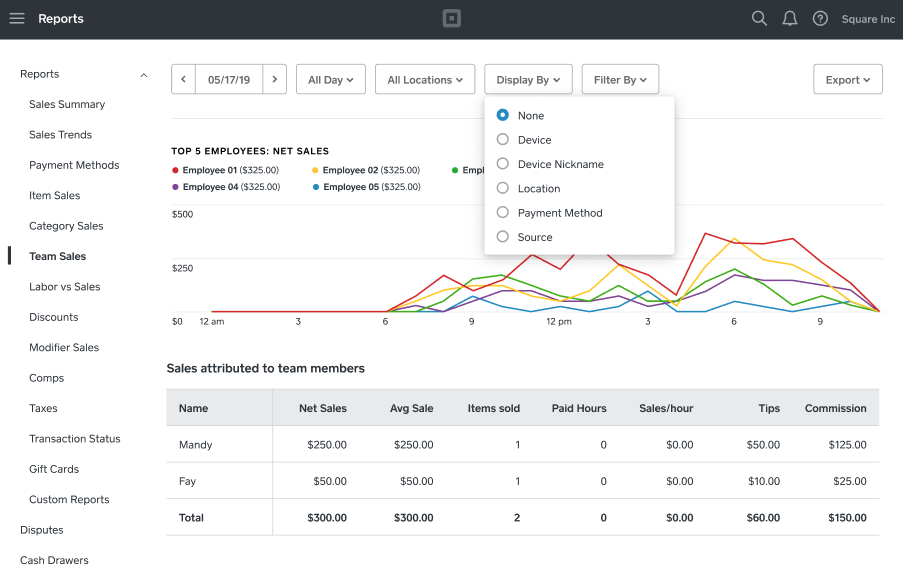Image resolution: width=903 pixels, height=583 pixels.
Task: Open Labor vs Sales report
Action: tap(64, 287)
